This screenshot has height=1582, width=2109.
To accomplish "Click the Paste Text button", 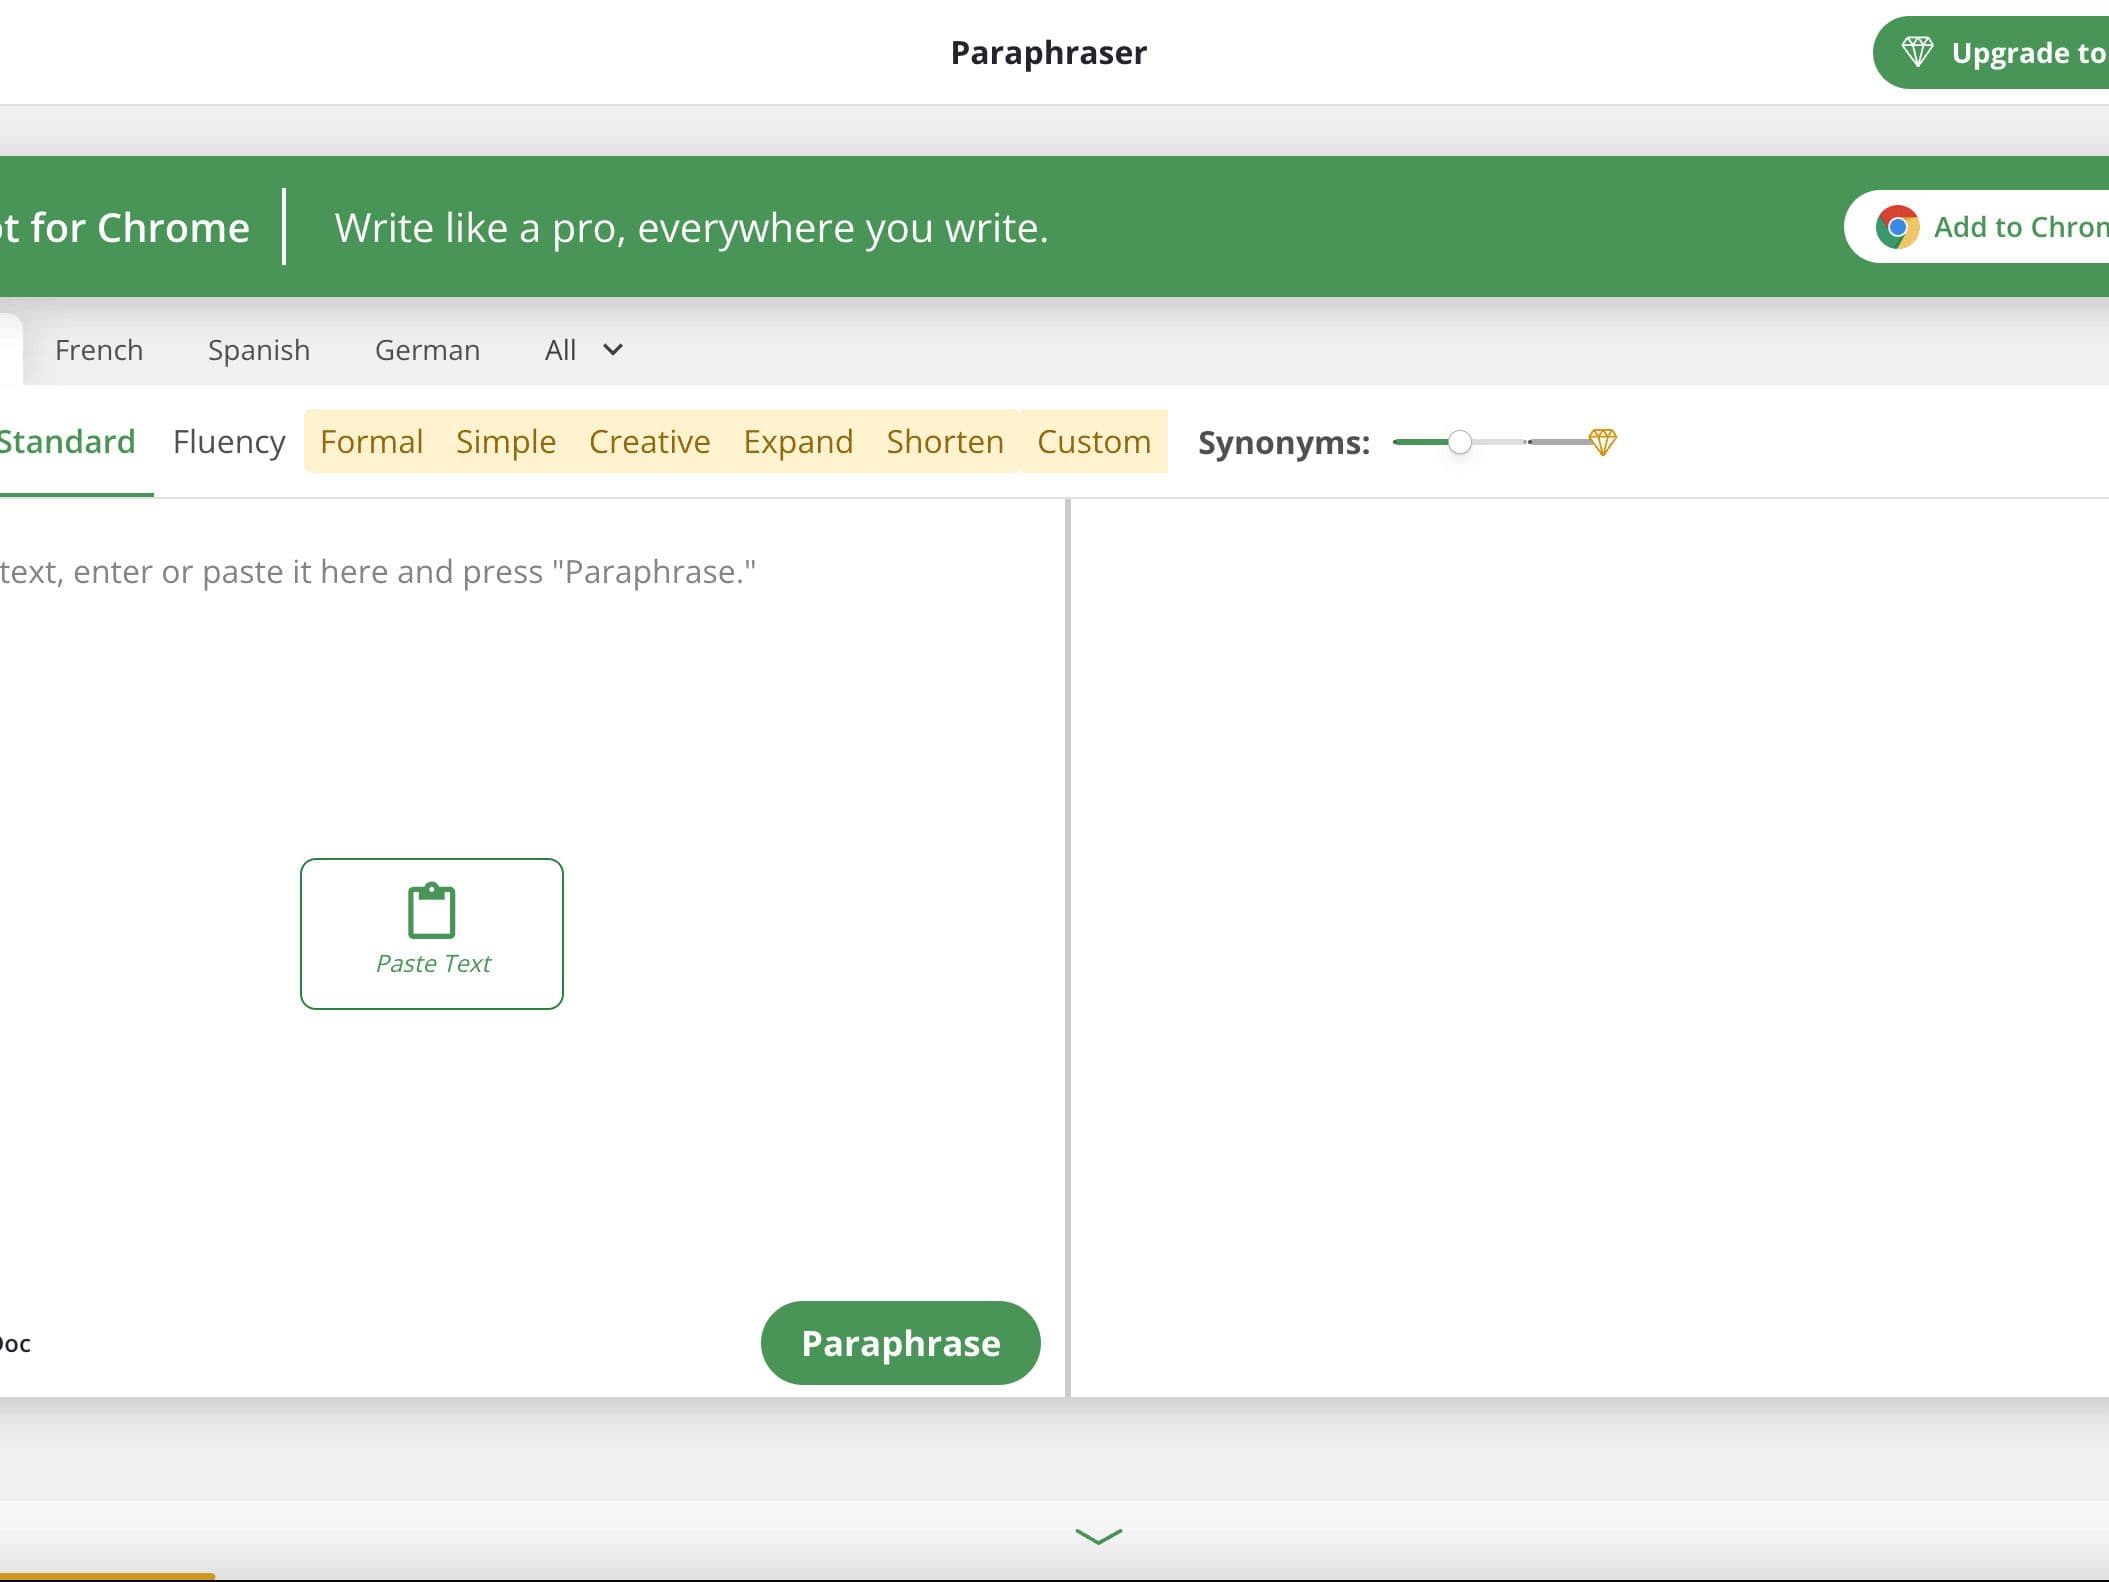I will (432, 934).
